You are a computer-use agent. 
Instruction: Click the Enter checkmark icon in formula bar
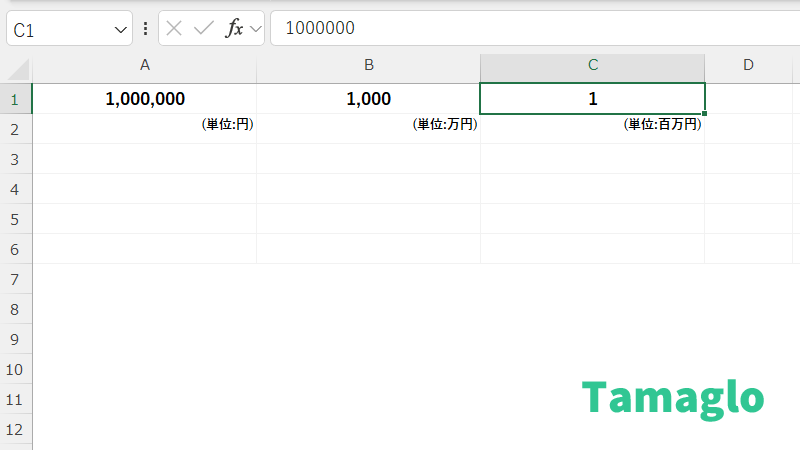click(x=204, y=28)
